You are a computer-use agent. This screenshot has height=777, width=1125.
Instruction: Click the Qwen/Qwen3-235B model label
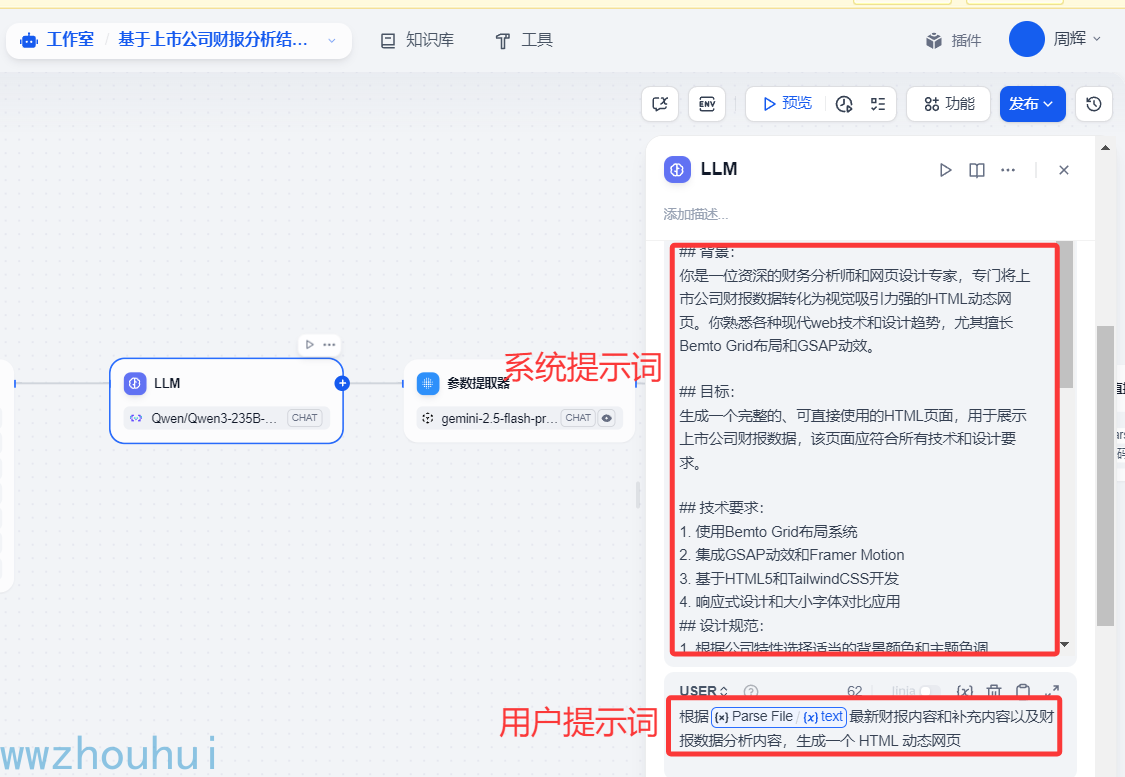pos(214,418)
